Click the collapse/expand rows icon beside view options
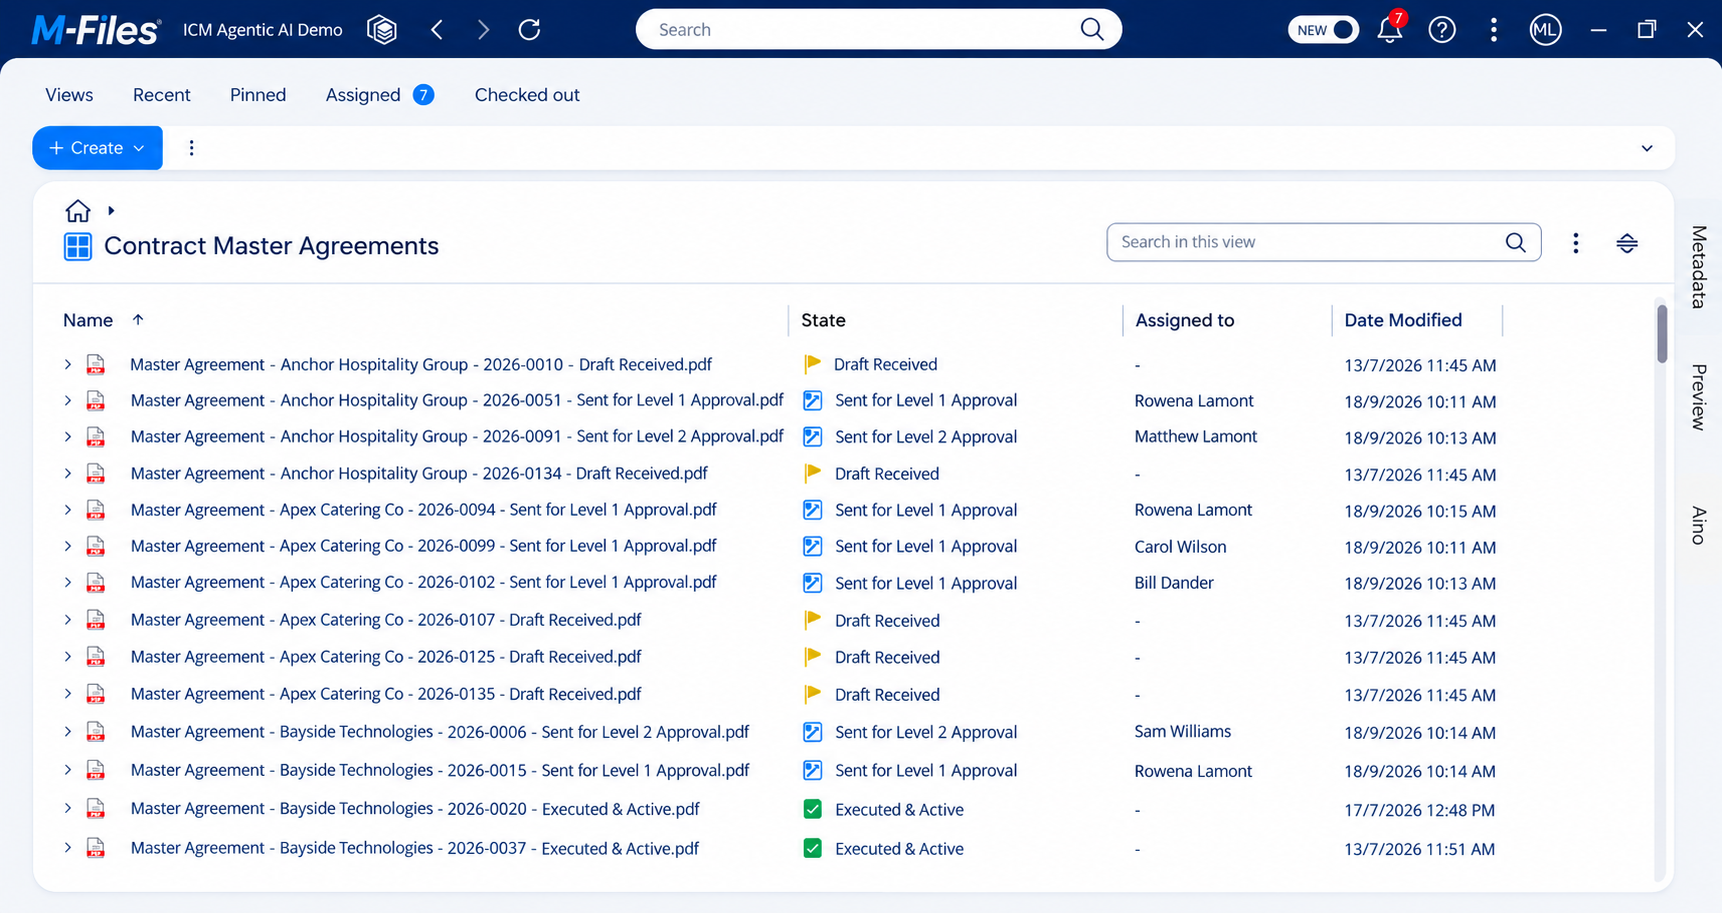Viewport: 1722px width, 913px height. 1627,243
